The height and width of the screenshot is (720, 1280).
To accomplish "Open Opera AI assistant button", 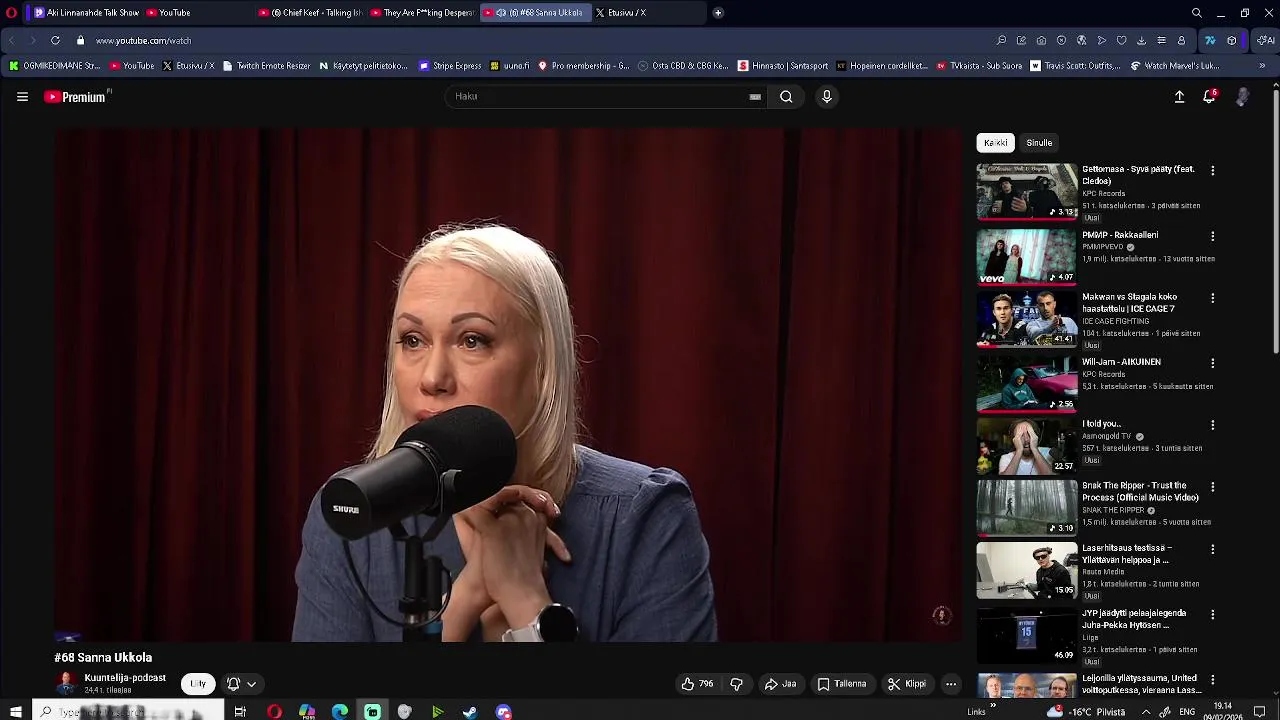I will point(1266,40).
